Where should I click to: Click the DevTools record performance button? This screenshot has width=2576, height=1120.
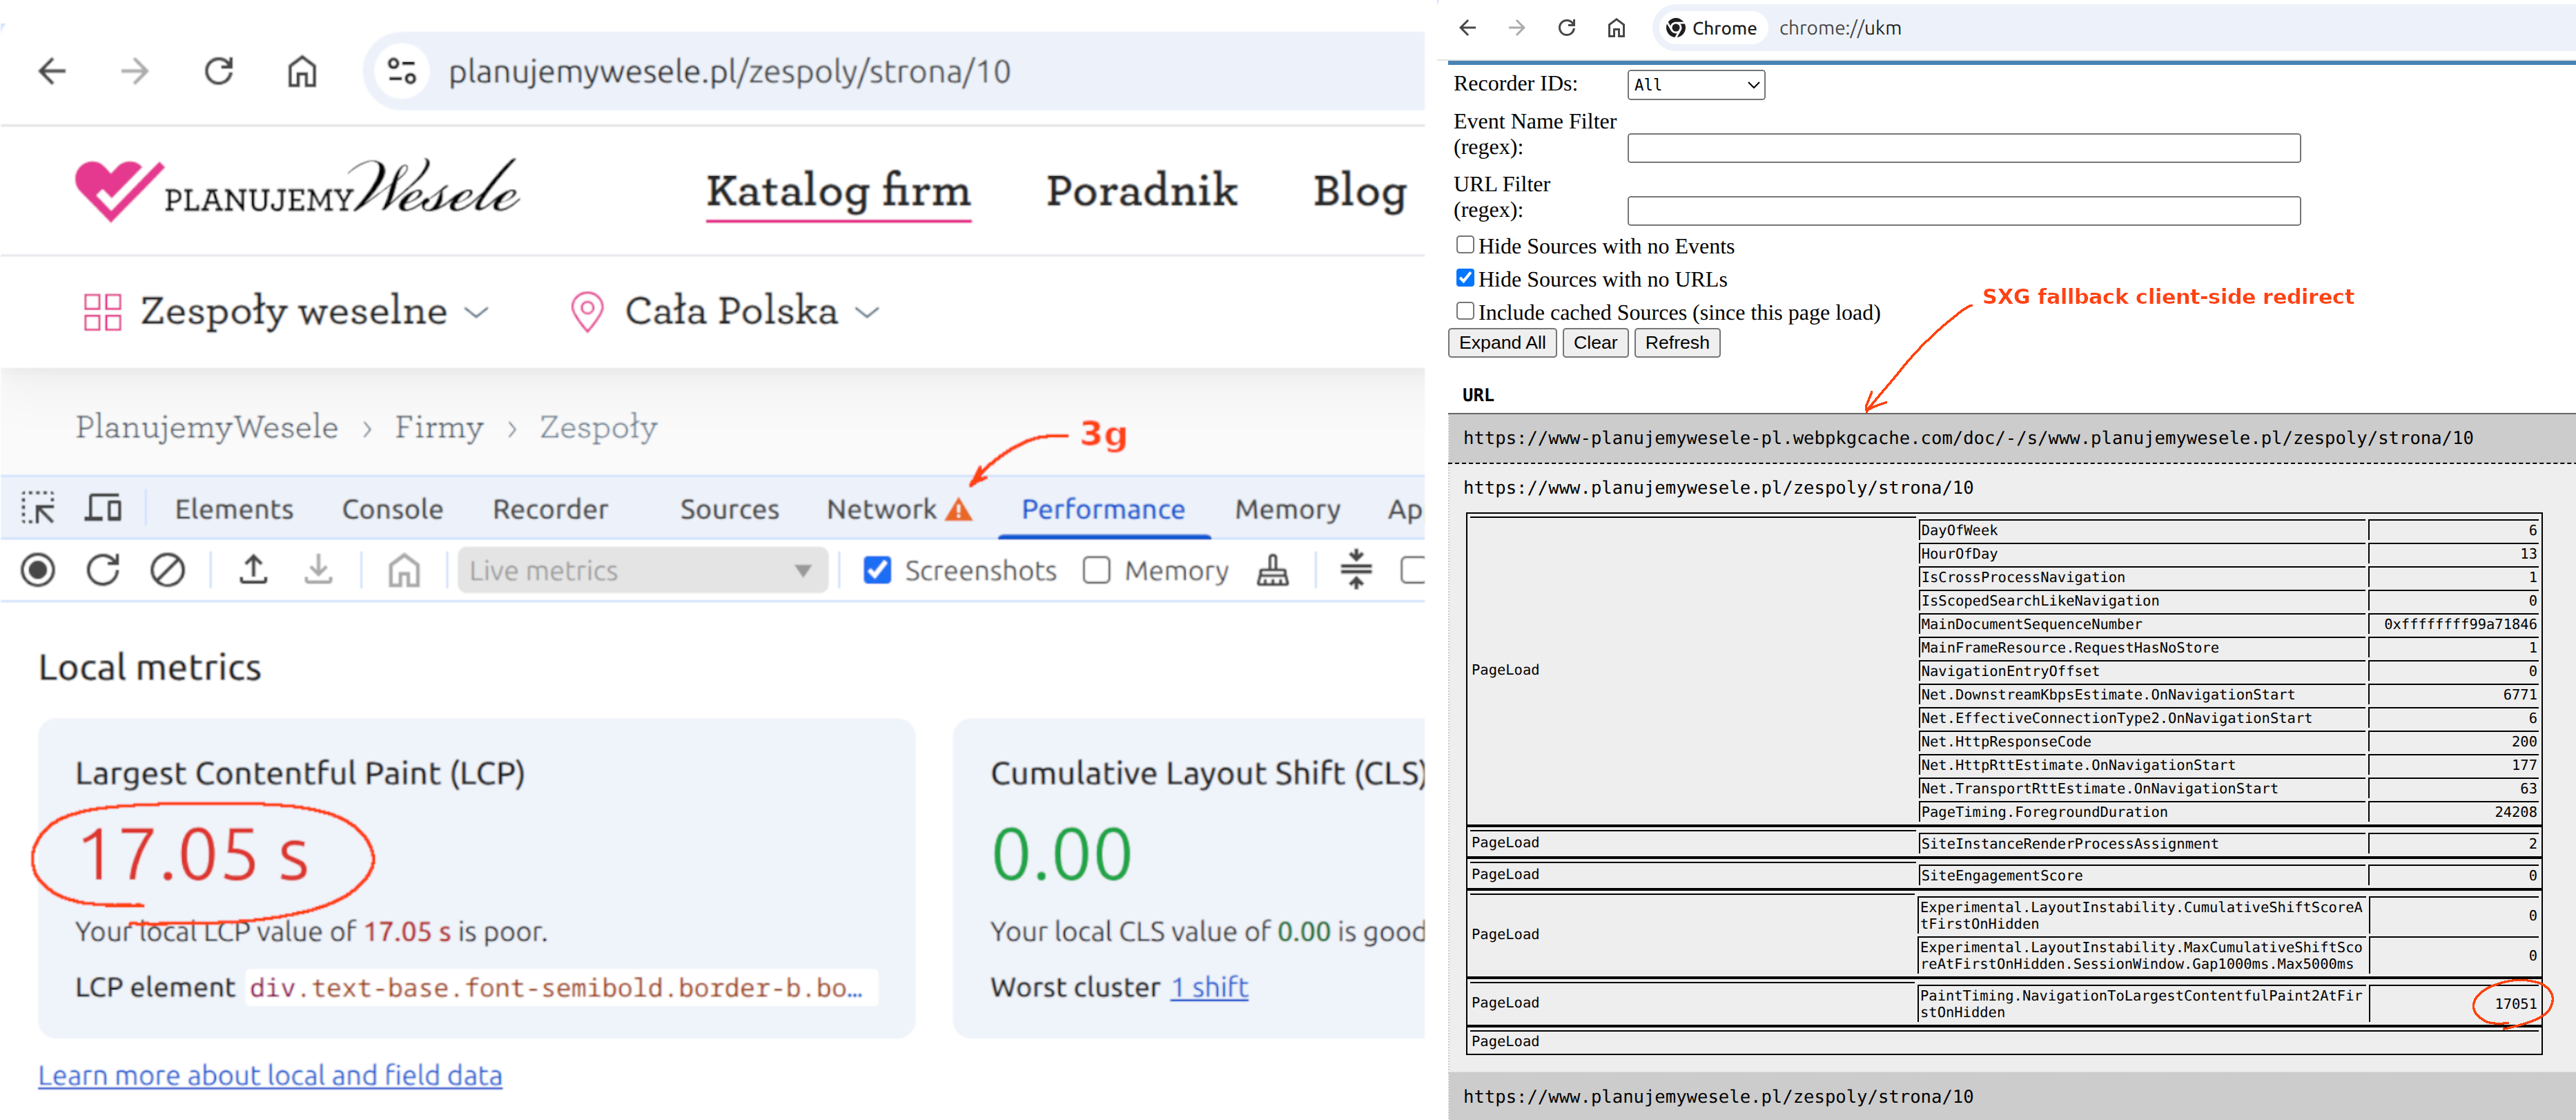click(38, 570)
